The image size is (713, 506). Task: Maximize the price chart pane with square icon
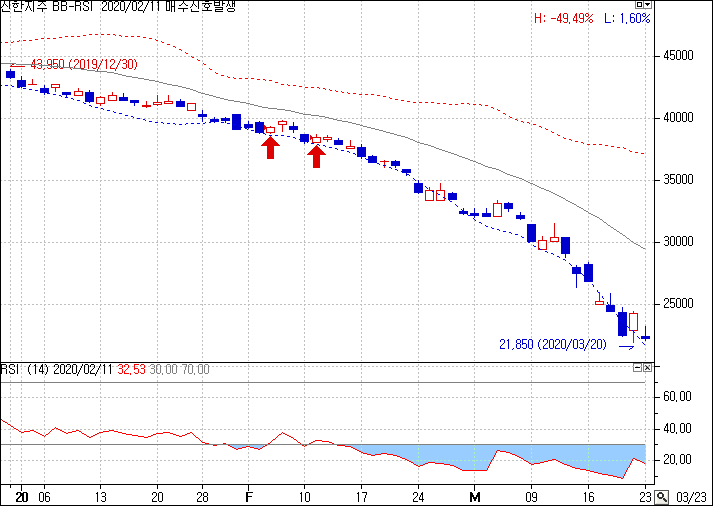(640, 5)
